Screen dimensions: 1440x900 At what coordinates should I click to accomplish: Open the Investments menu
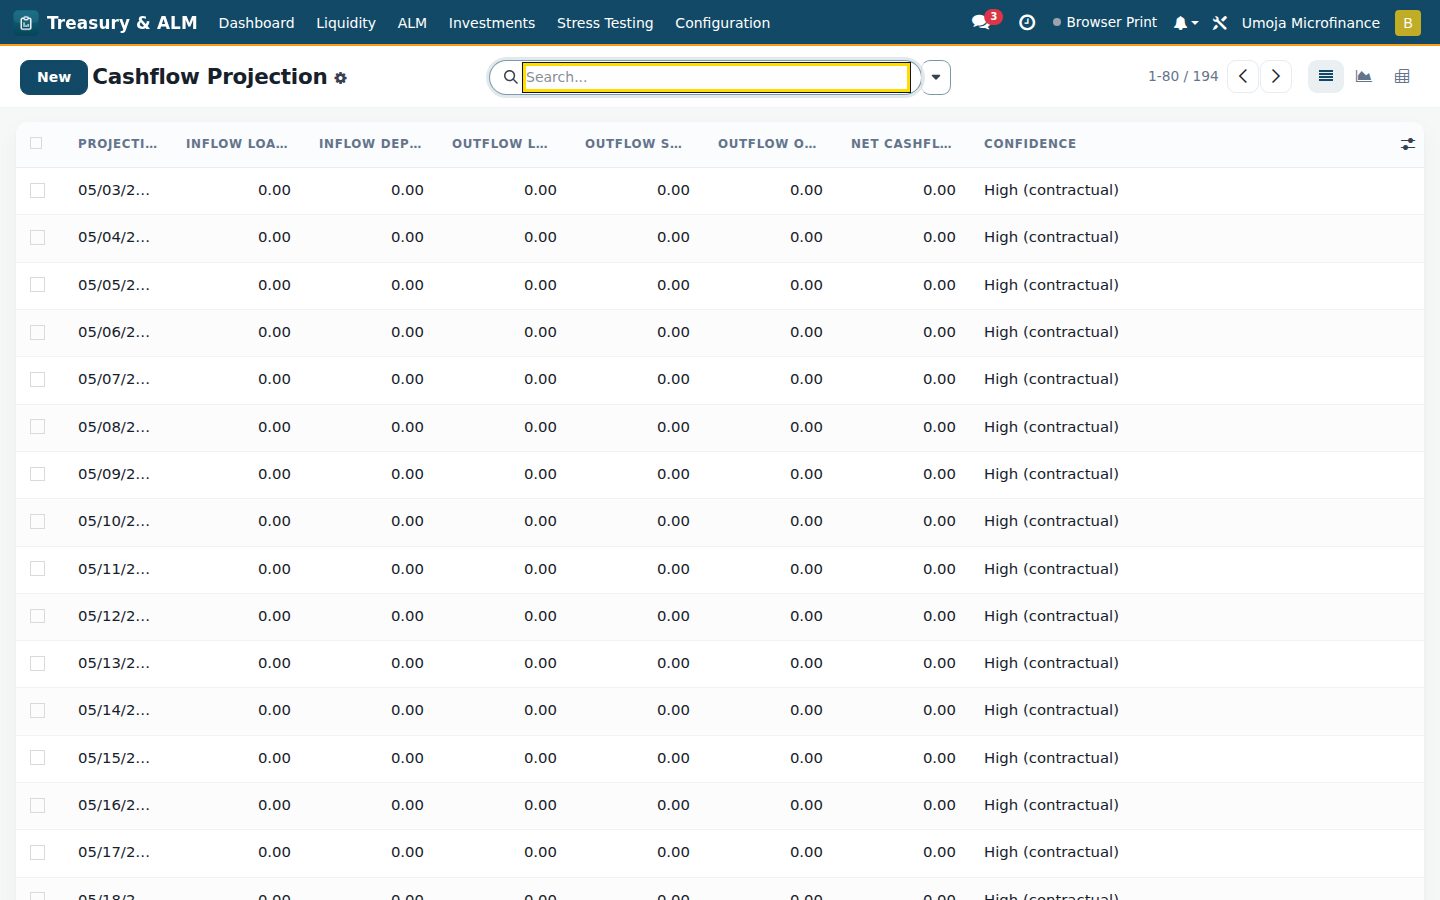pyautogui.click(x=491, y=22)
